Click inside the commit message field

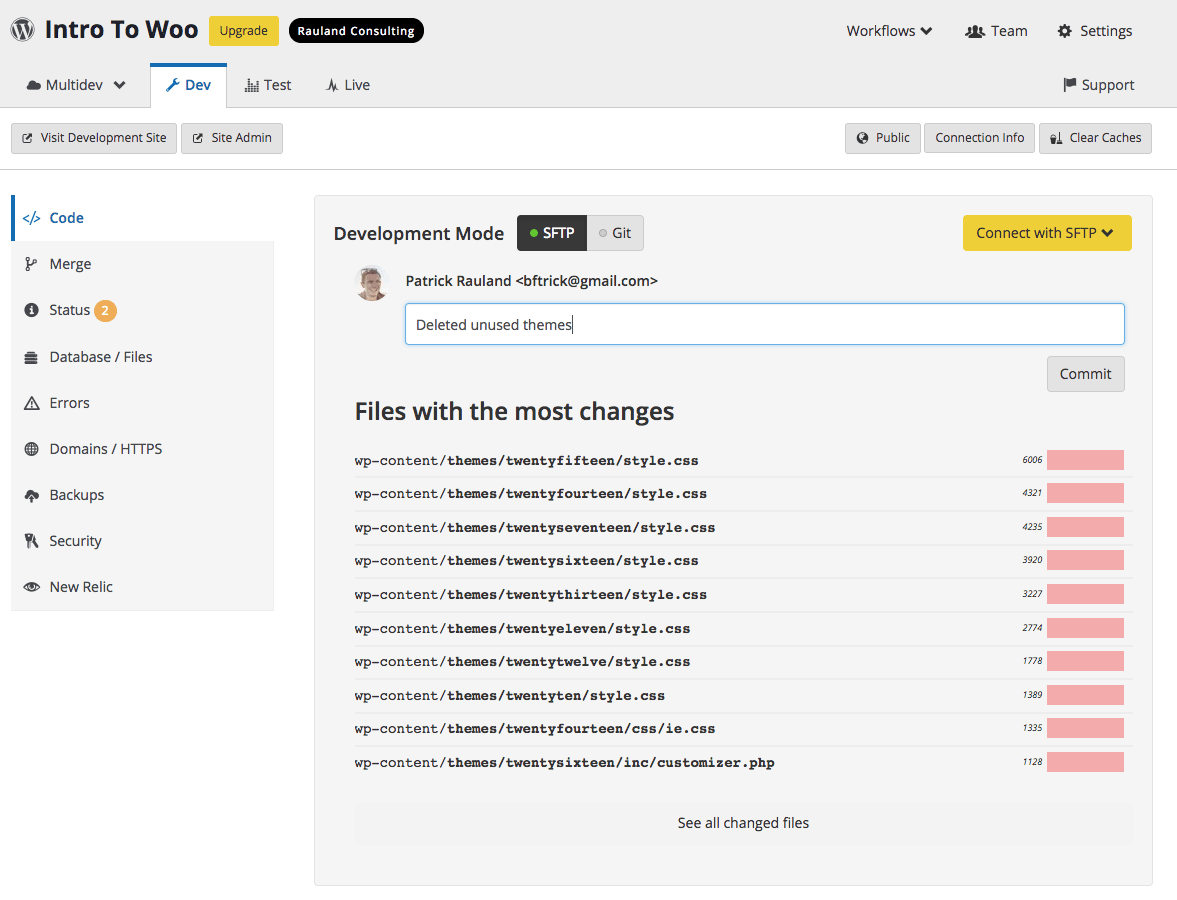click(764, 324)
